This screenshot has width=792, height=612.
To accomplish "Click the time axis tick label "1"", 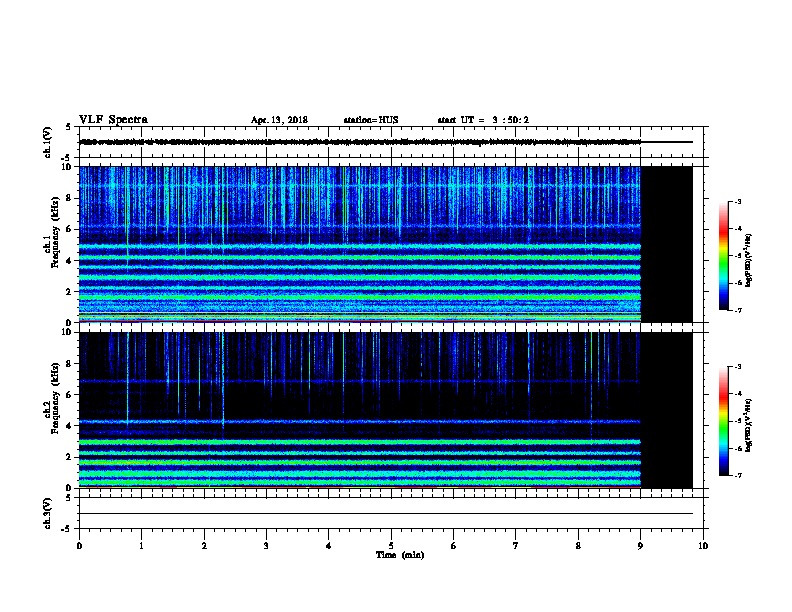I will (x=142, y=546).
